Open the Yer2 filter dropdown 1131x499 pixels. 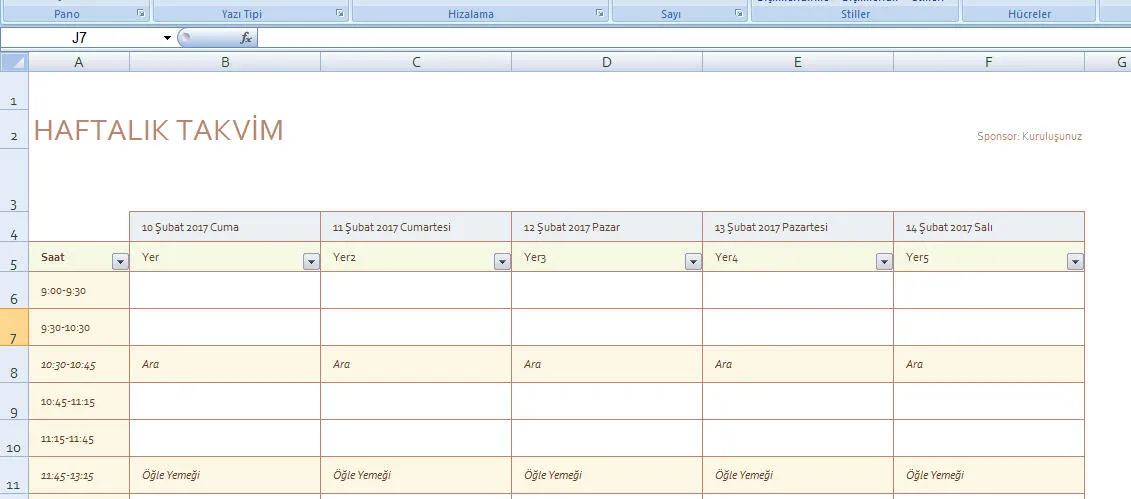tap(502, 262)
